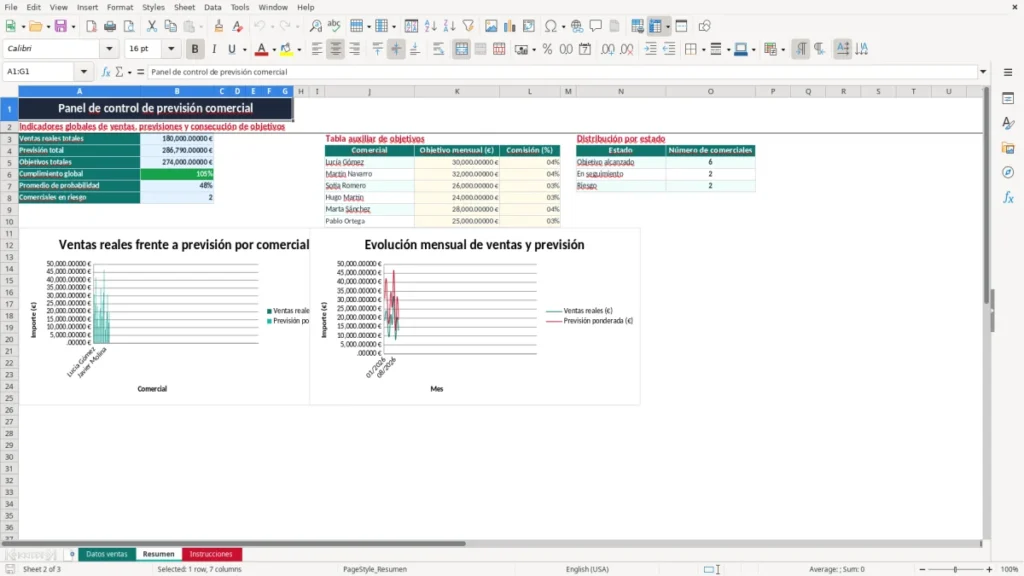
Task: Toggle Underline formatting
Action: click(x=231, y=49)
